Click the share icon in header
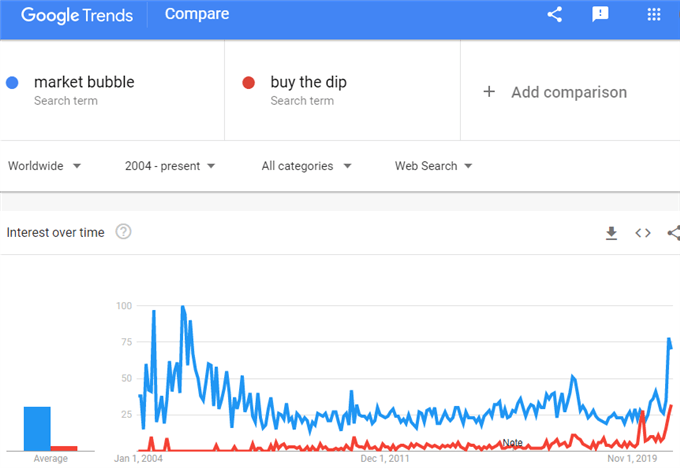Screen dimensions: 680x468 (x=555, y=14)
